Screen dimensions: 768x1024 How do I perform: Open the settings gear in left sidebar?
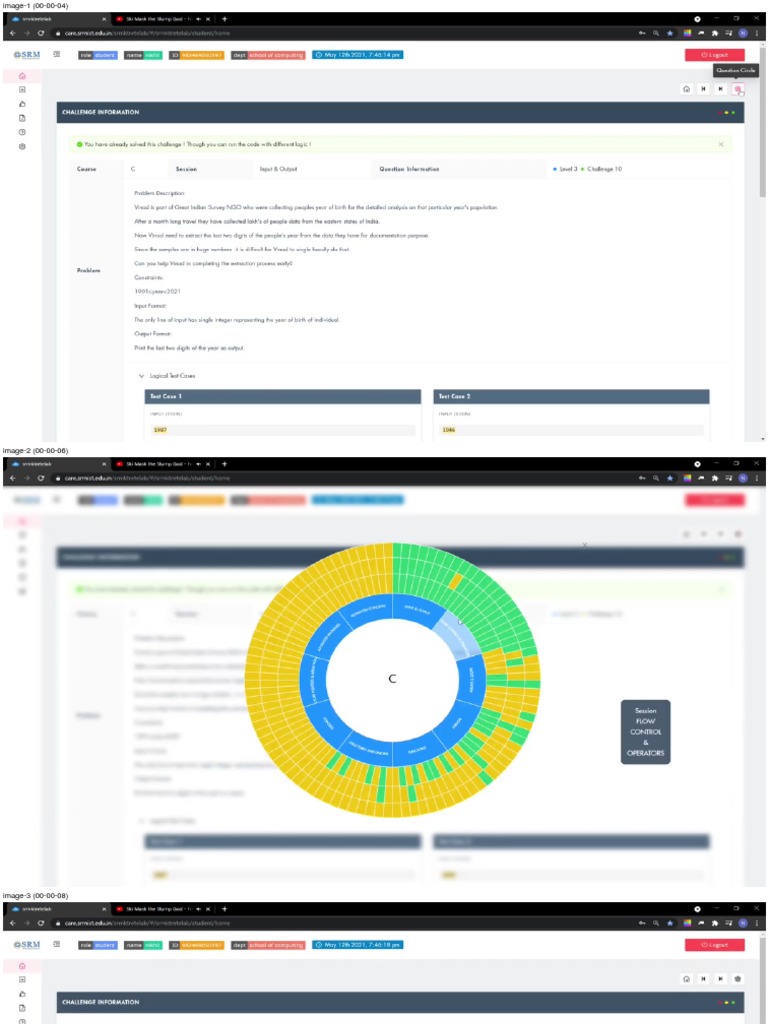coord(22,146)
